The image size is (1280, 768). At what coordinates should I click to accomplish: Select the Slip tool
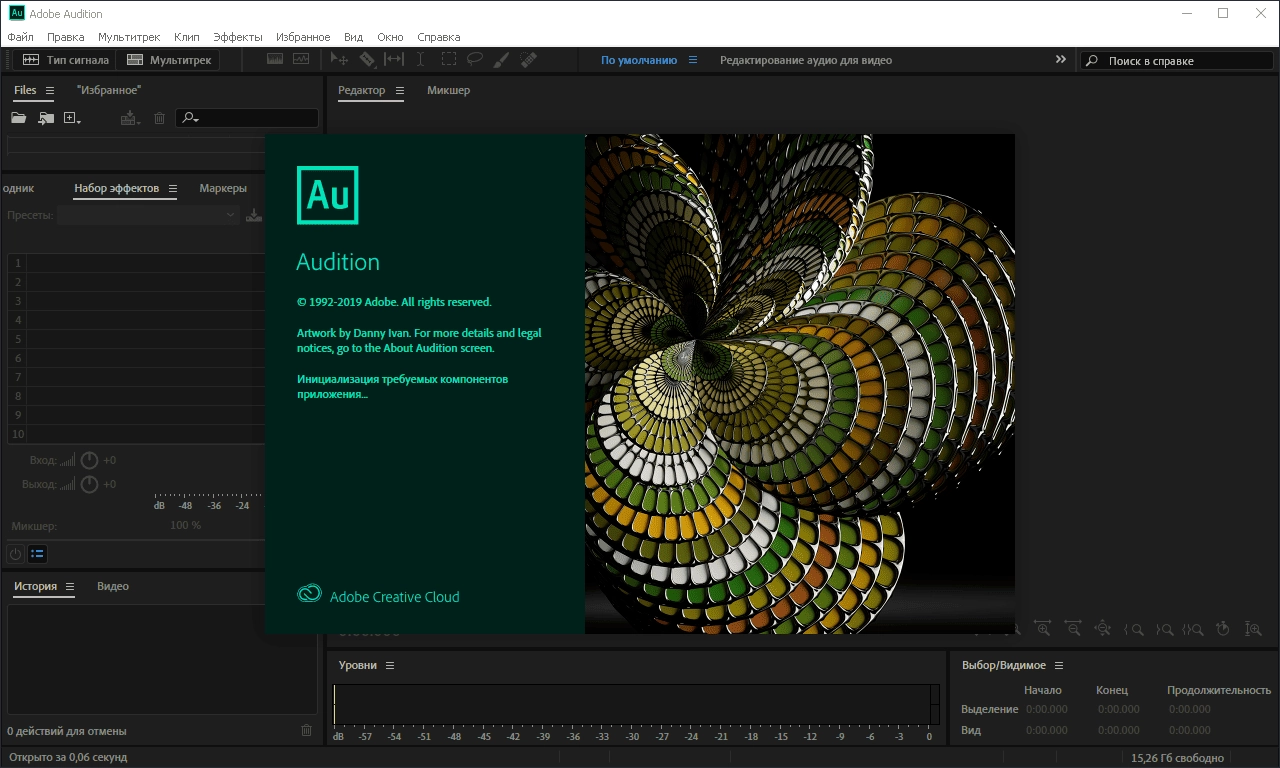coord(394,60)
